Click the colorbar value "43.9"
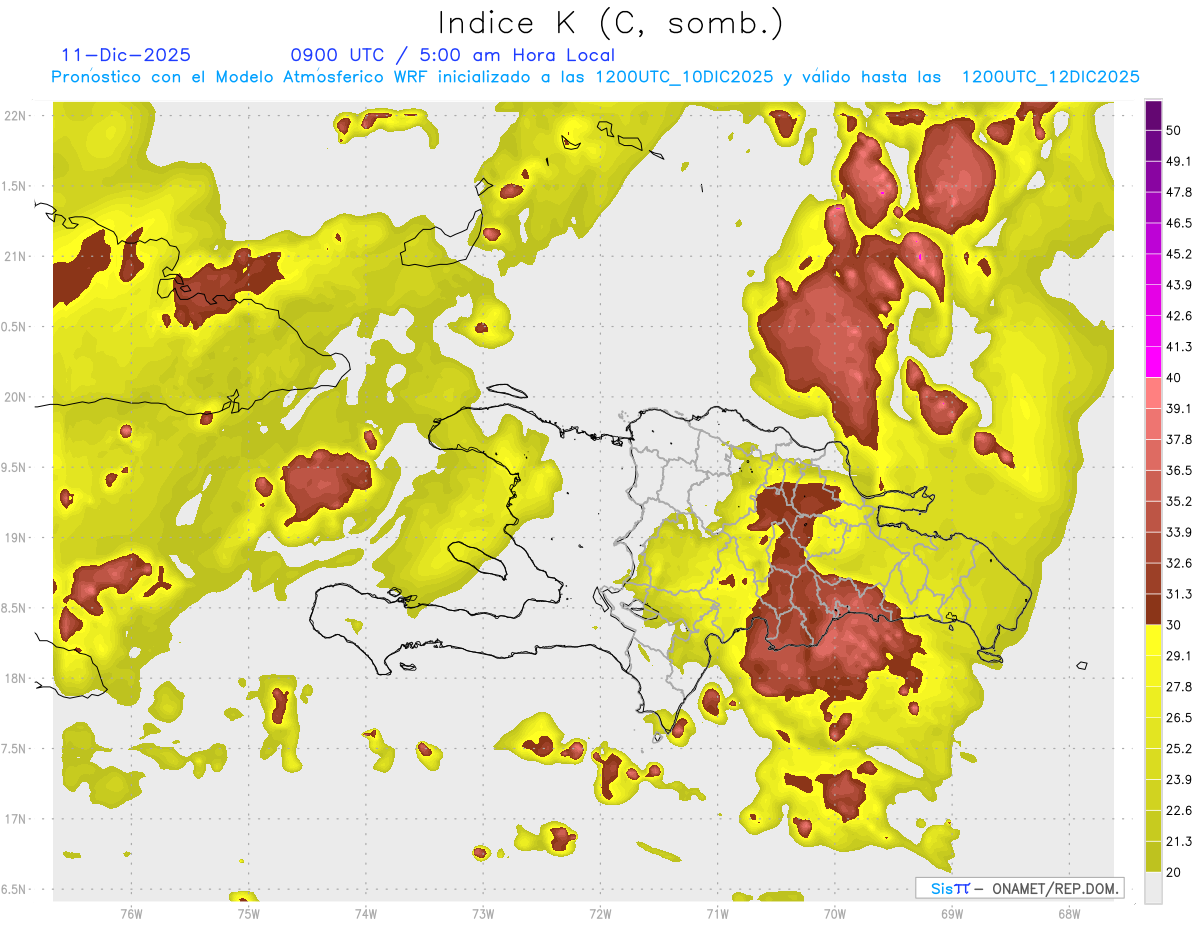The height and width of the screenshot is (927, 1200). 1179,285
